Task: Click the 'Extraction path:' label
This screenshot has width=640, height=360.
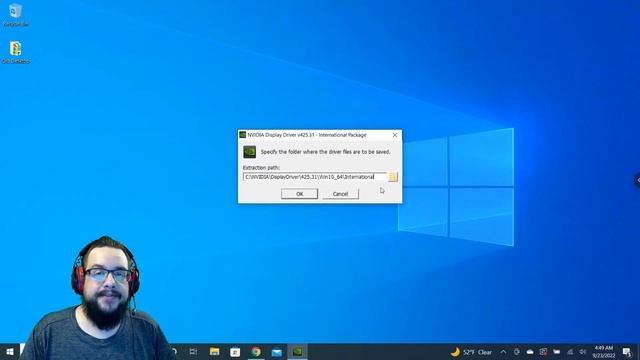Action: [261, 167]
